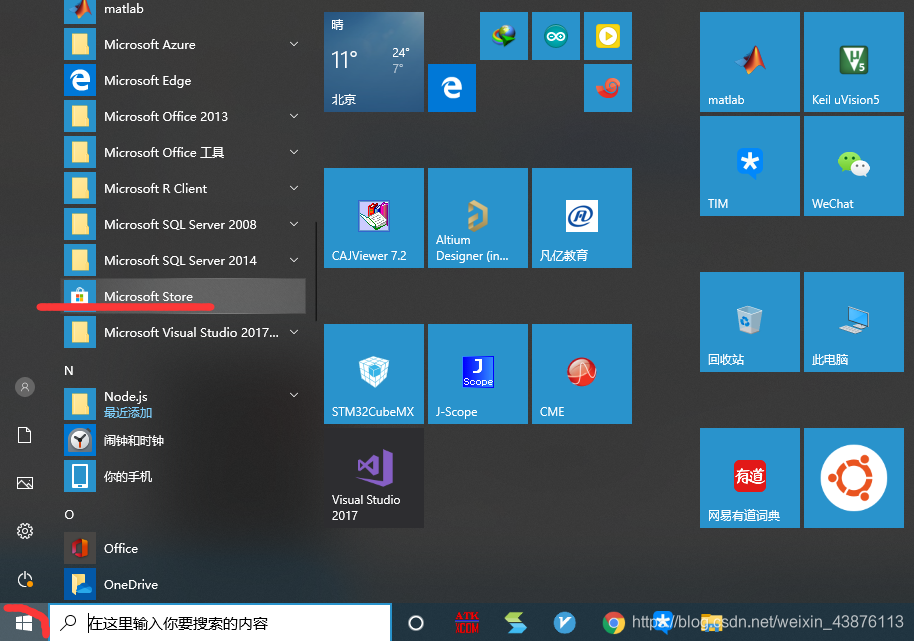Expand the Microsoft Office 2013 folder
The image size is (914, 641).
click(x=183, y=117)
